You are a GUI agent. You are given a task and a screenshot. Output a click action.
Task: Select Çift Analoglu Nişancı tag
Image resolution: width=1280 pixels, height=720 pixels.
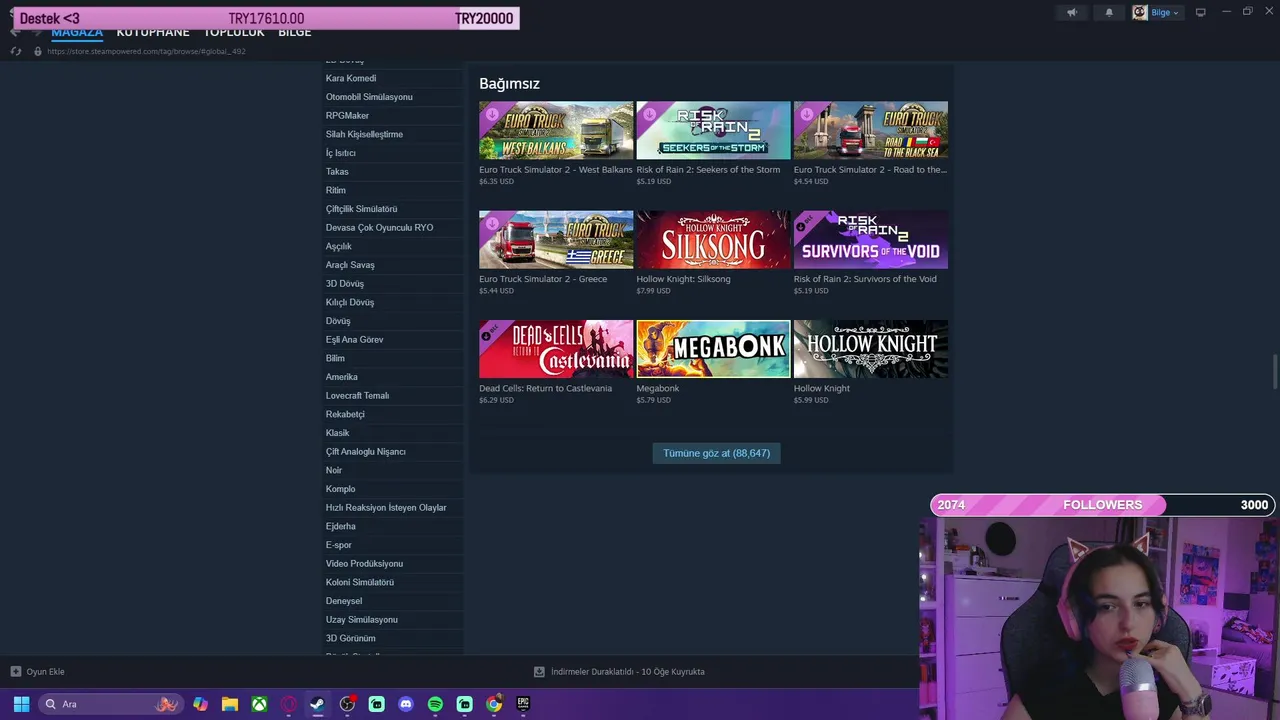[x=366, y=452]
